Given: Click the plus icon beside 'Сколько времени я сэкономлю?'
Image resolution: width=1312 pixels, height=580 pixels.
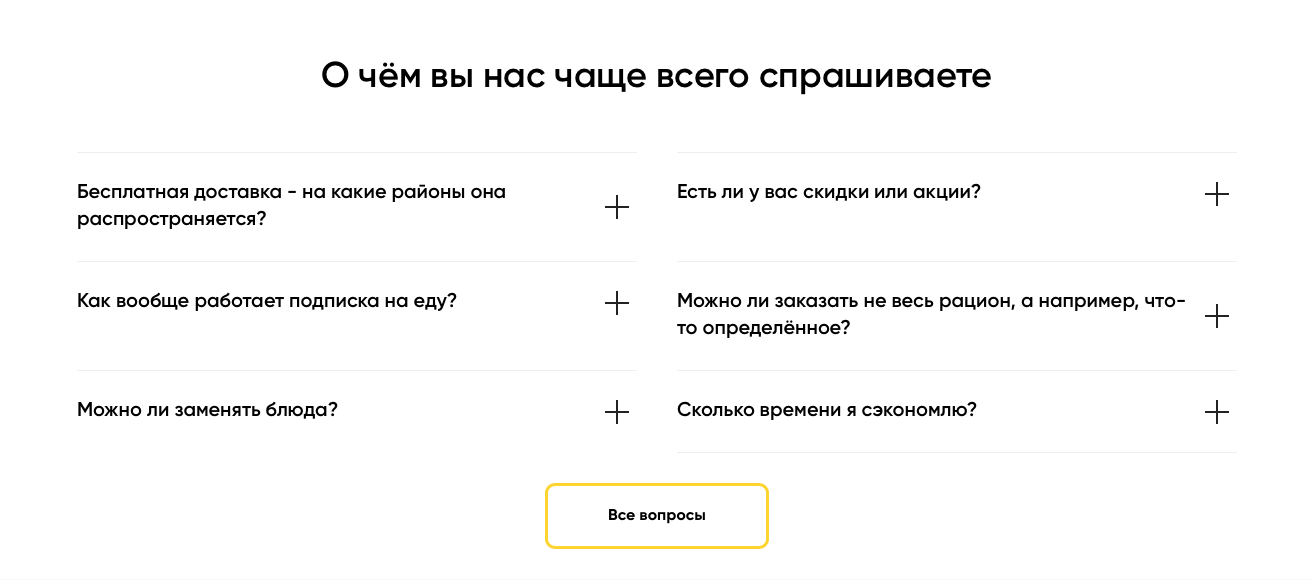Looking at the screenshot, I should point(1217,412).
